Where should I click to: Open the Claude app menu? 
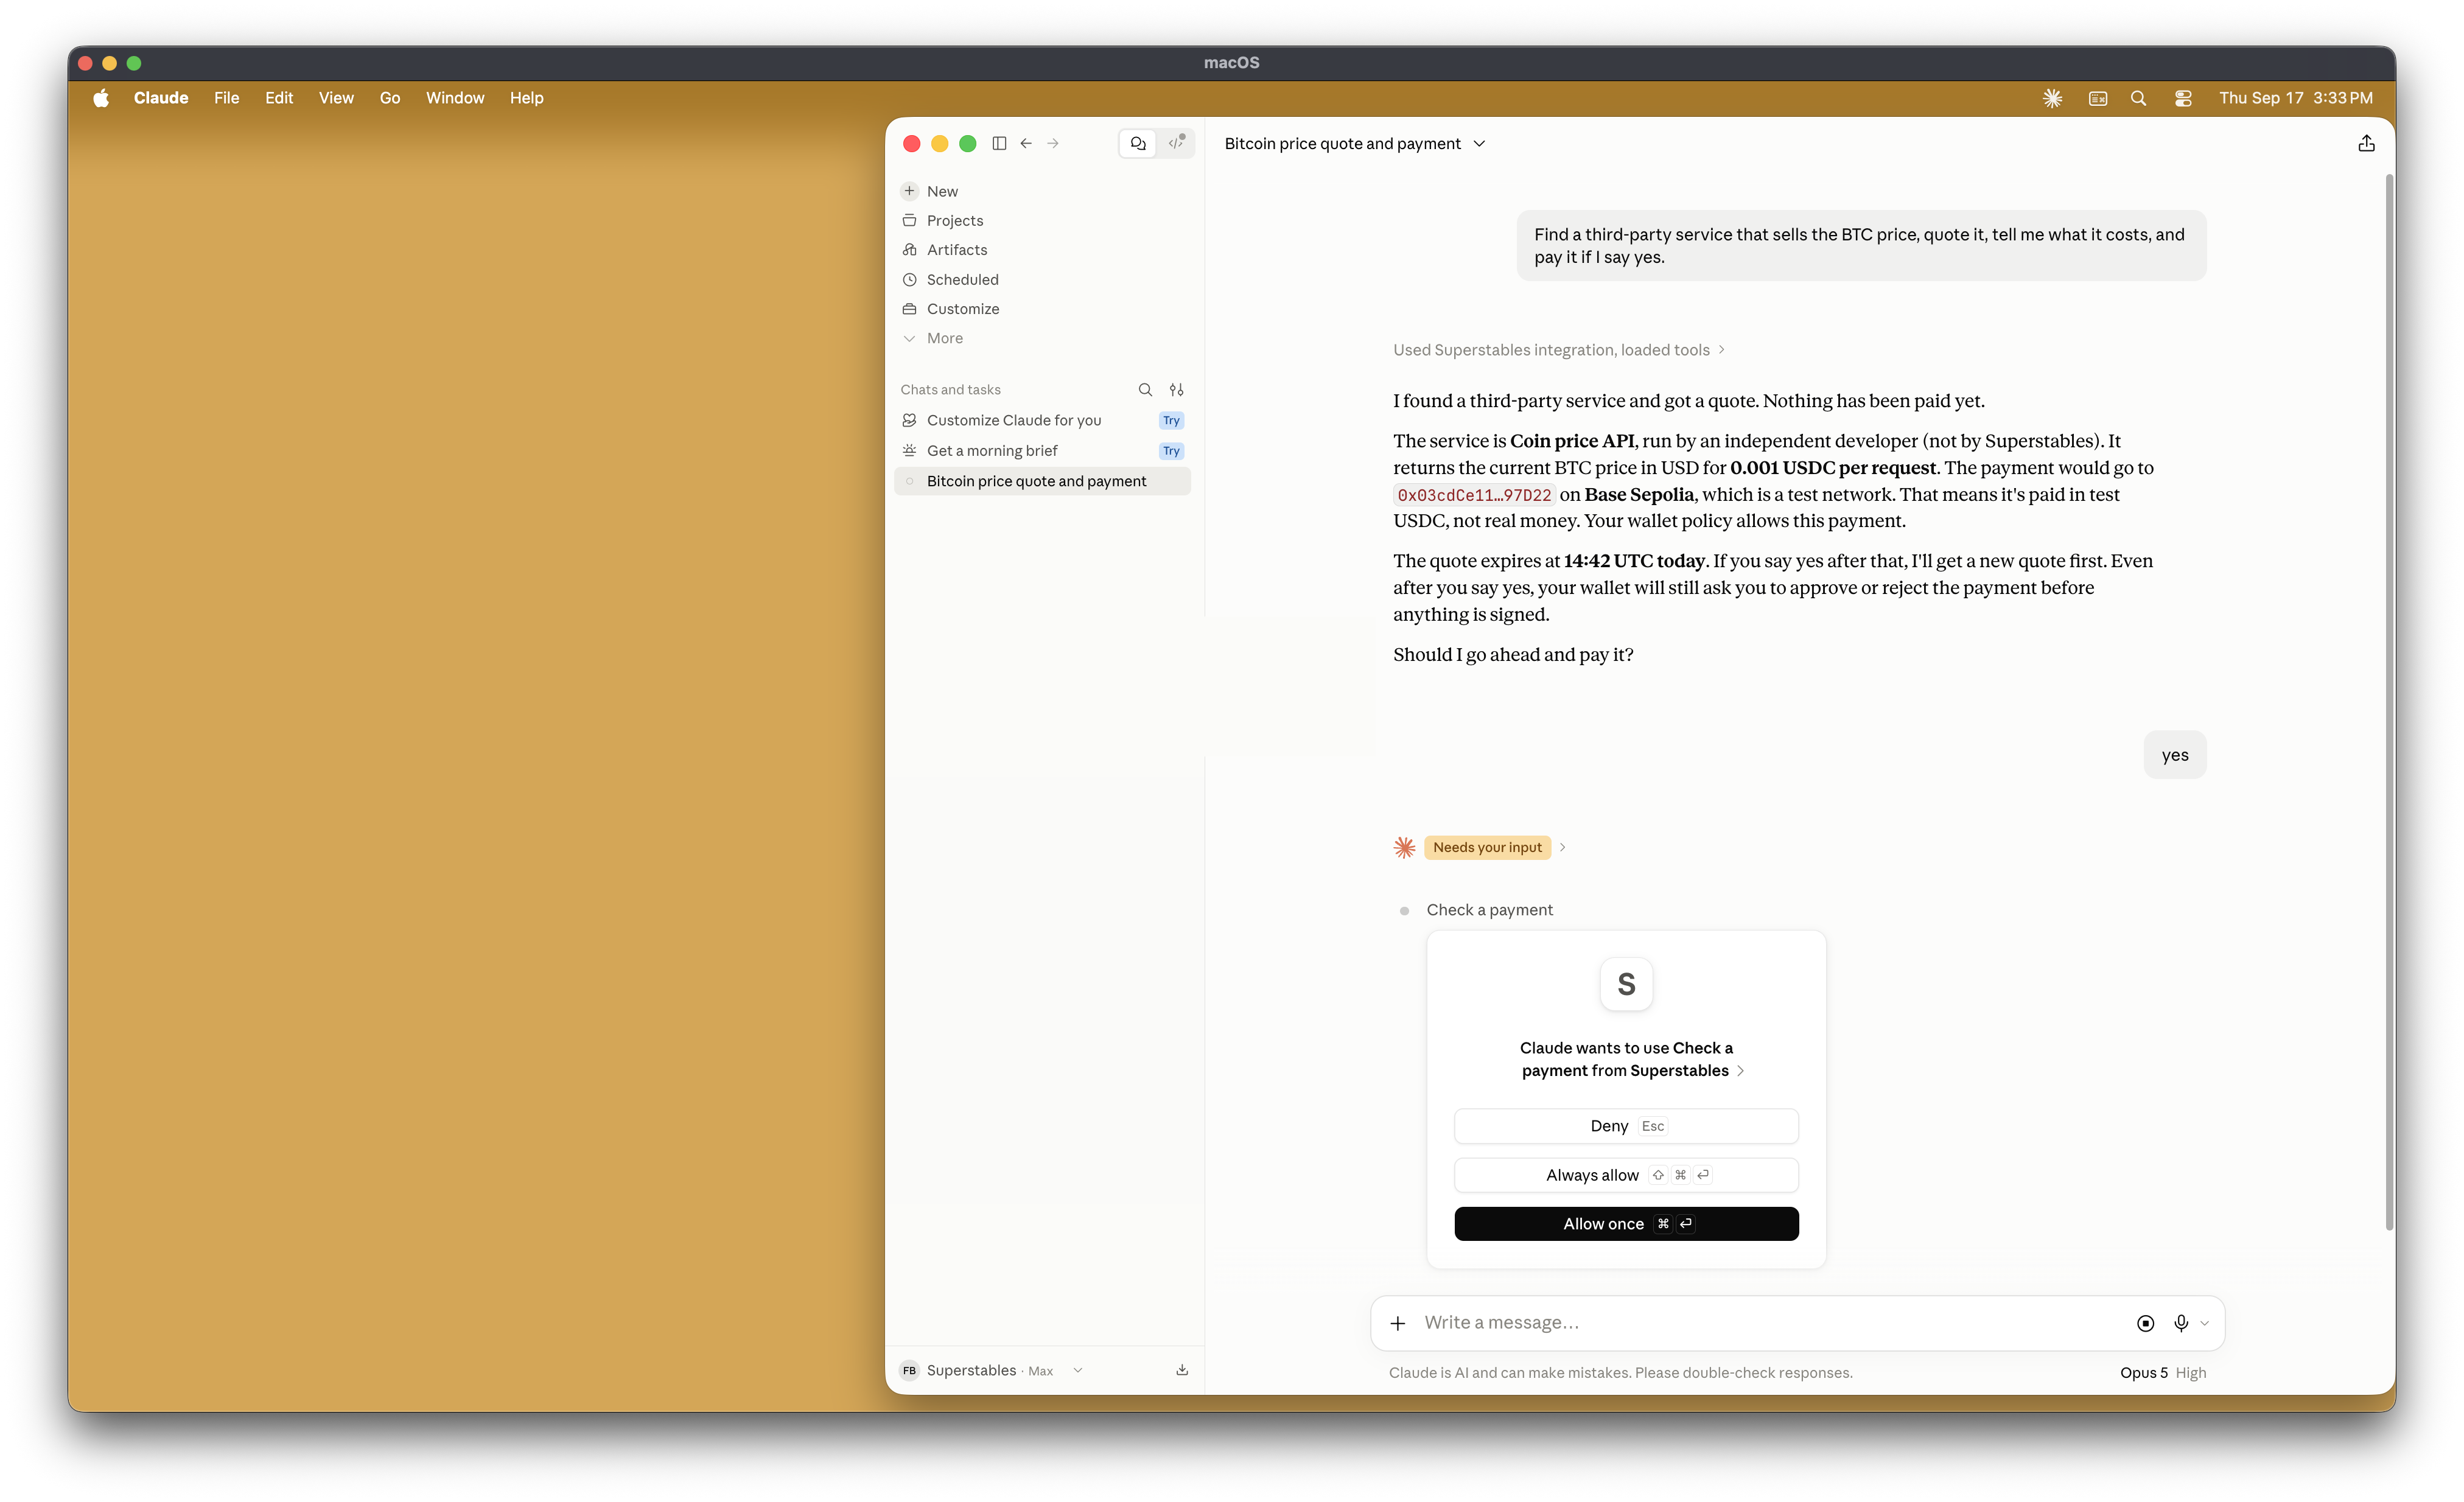coord(161,97)
